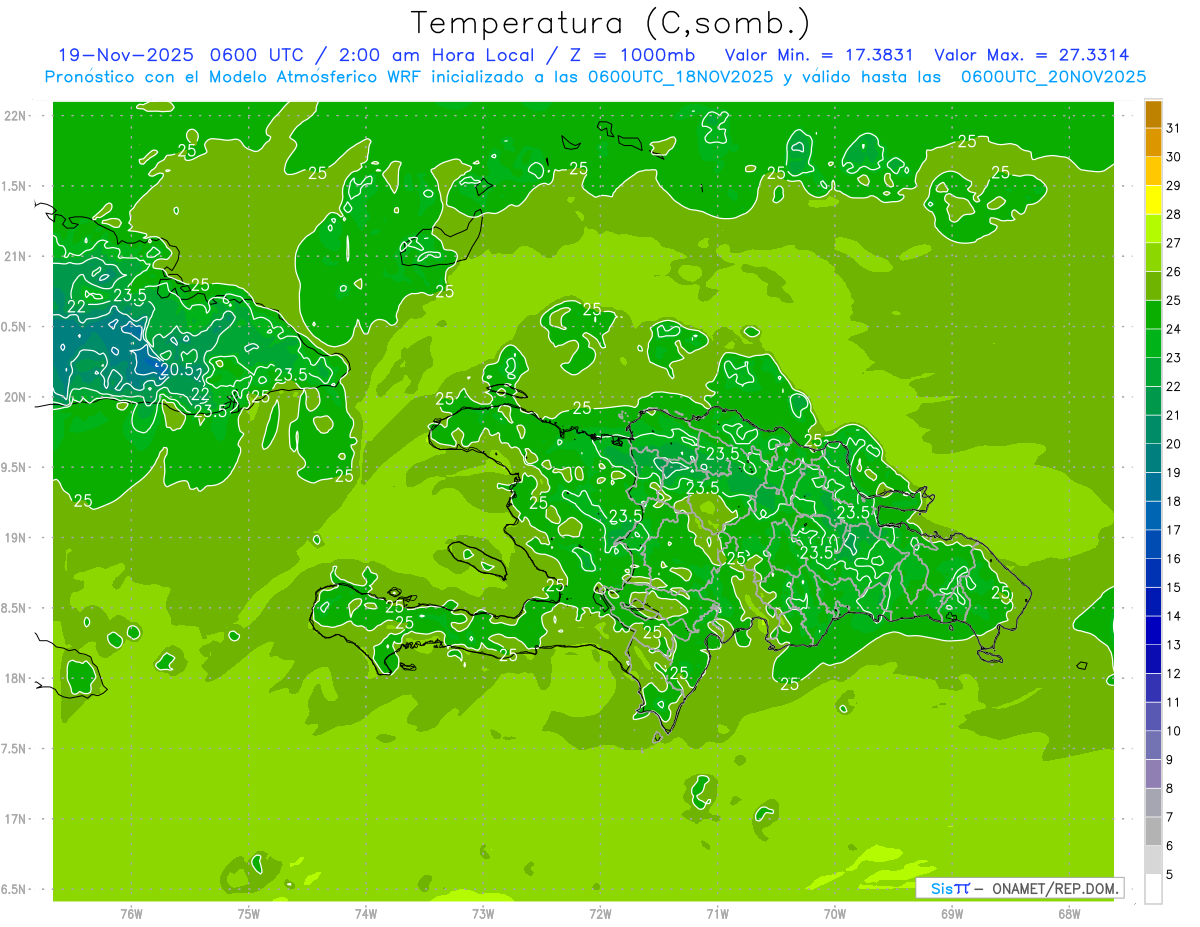Click the '69W' longitude axis label
Image resolution: width=1200 pixels, height=927 pixels.
[952, 913]
